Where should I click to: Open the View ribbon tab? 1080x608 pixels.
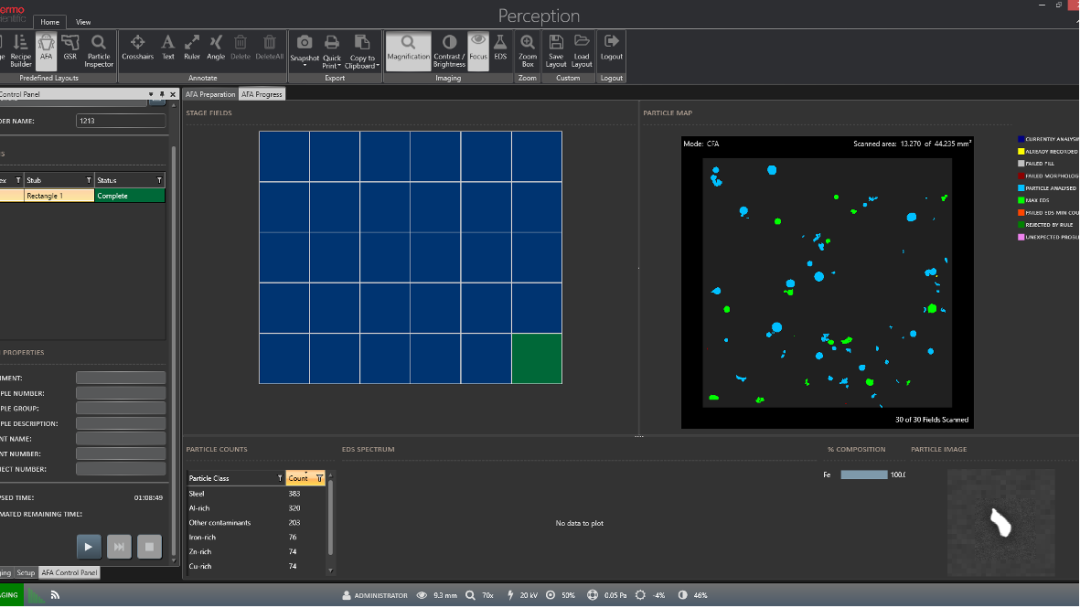83,21
